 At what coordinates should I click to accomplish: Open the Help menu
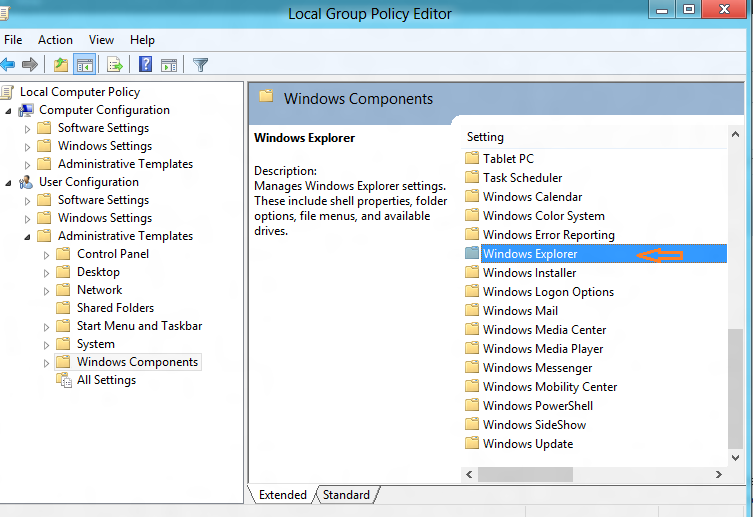click(x=142, y=40)
